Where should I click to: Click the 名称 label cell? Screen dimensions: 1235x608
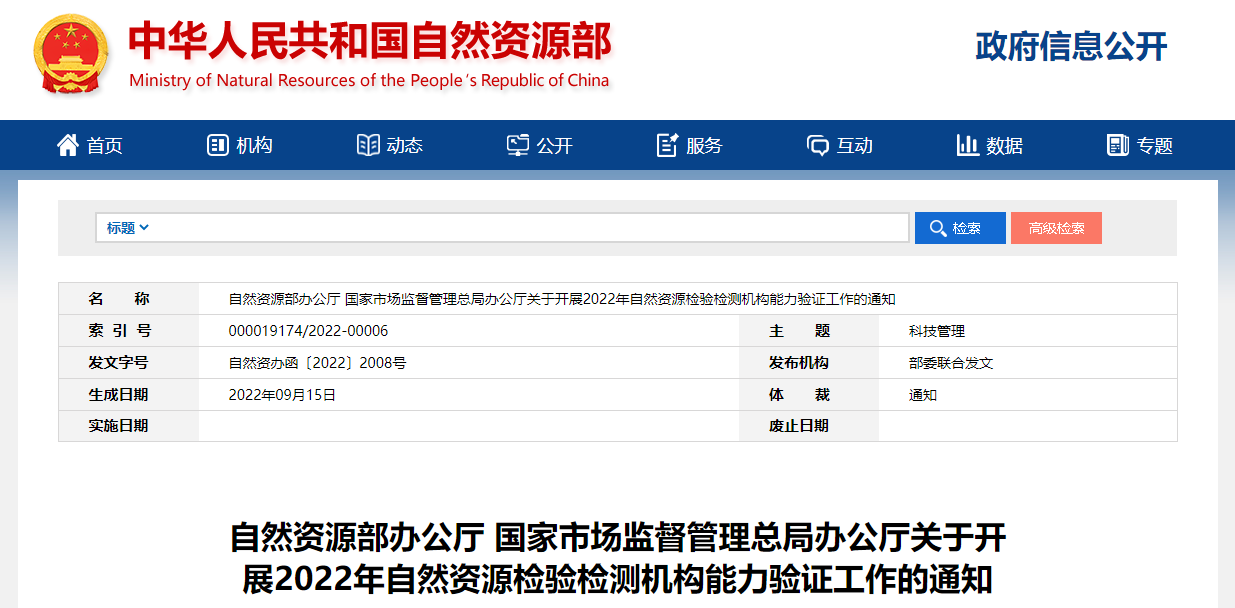click(129, 299)
